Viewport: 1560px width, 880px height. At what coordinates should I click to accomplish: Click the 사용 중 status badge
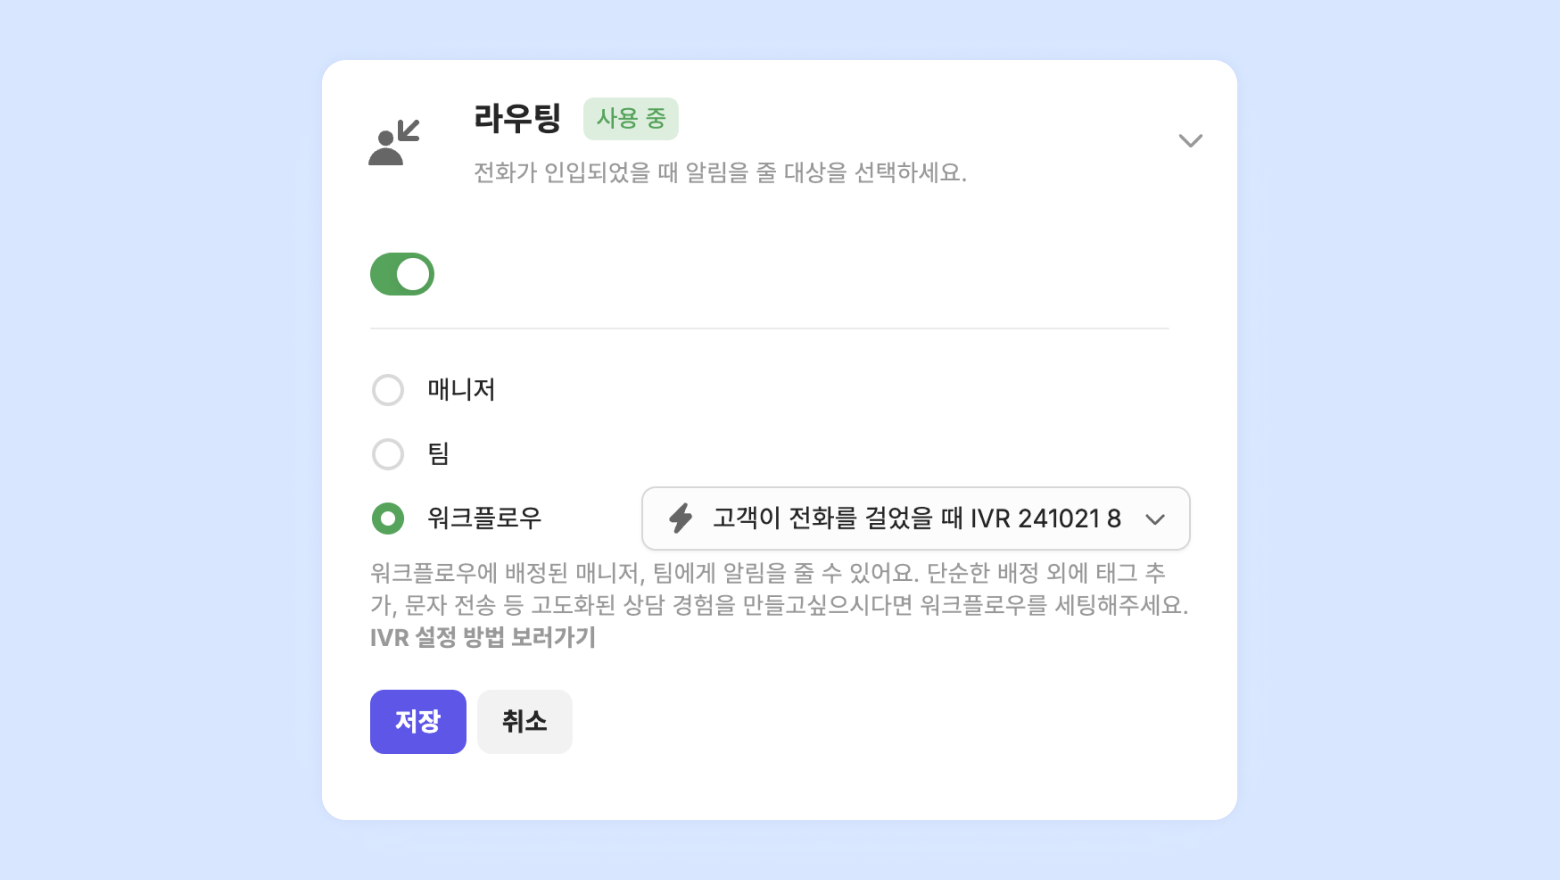[631, 119]
